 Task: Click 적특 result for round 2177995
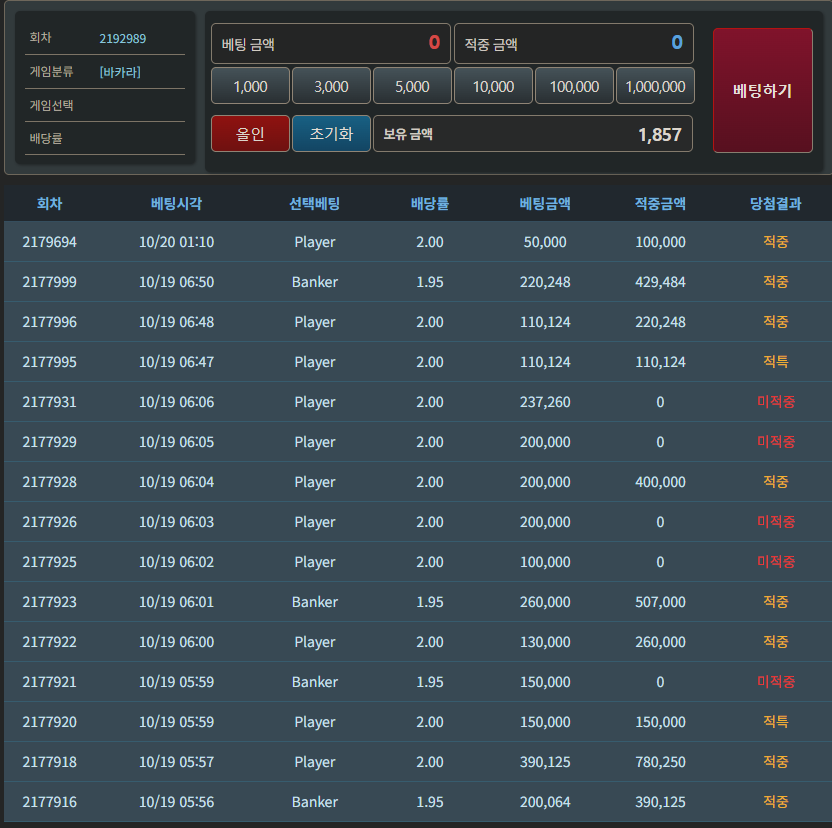point(775,362)
